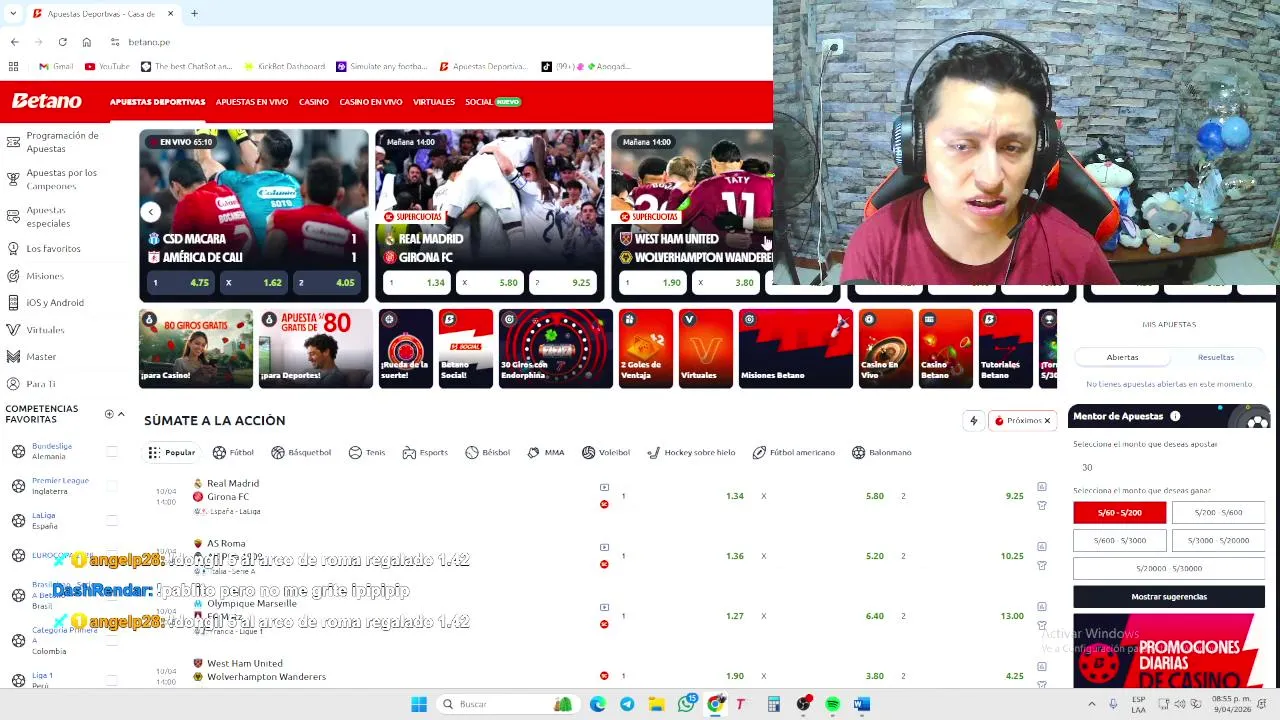1280x720 pixels.
Task: Open Social Nuevo top menu
Action: click(493, 102)
